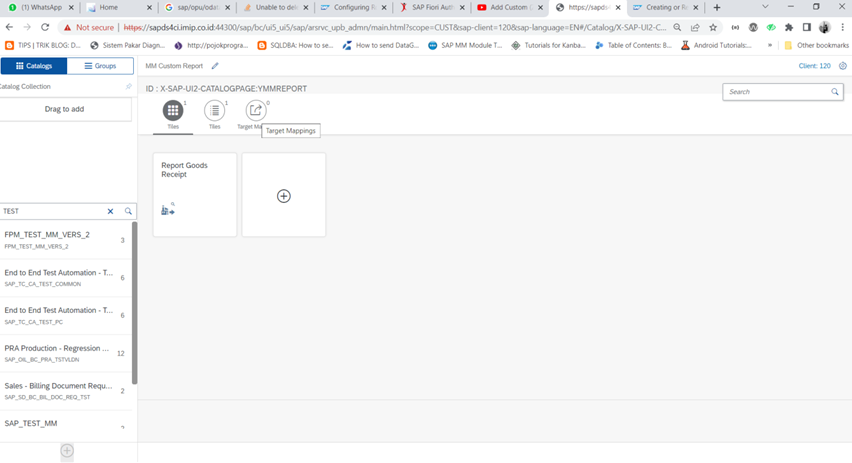Viewport: 852px width, 463px height.
Task: Close the WhatsApp browser tab
Action: 71,8
